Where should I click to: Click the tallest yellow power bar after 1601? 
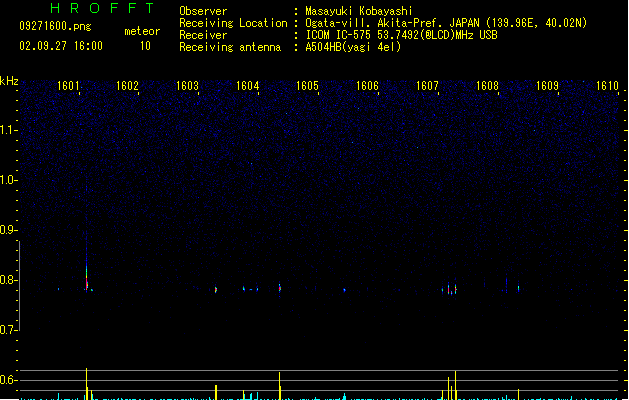tap(86, 384)
